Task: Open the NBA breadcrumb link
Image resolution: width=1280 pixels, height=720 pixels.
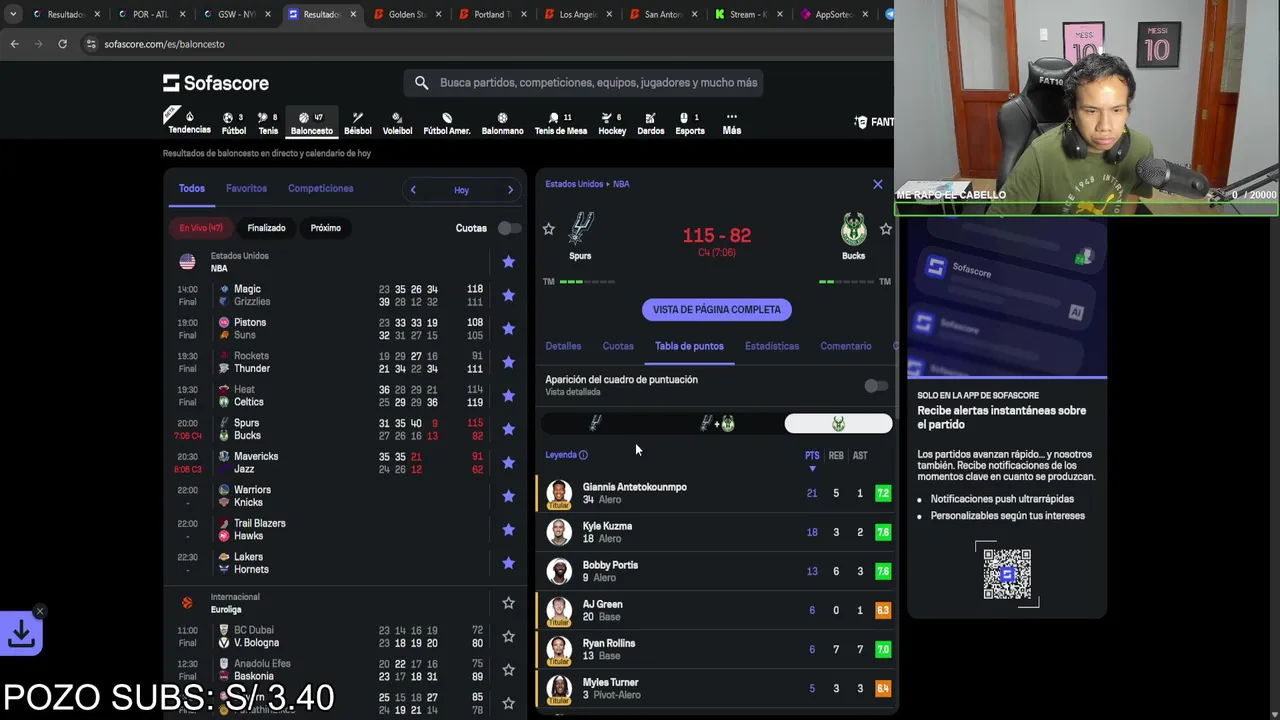Action: [621, 184]
